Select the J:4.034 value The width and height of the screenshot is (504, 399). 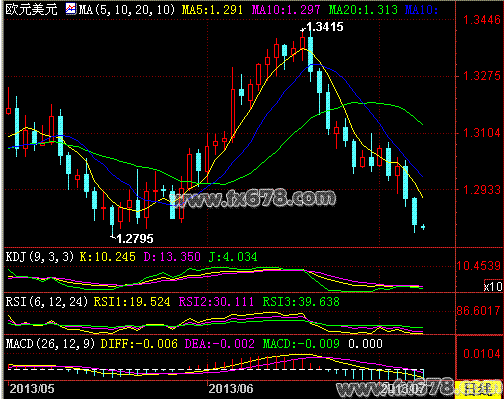(x=233, y=257)
